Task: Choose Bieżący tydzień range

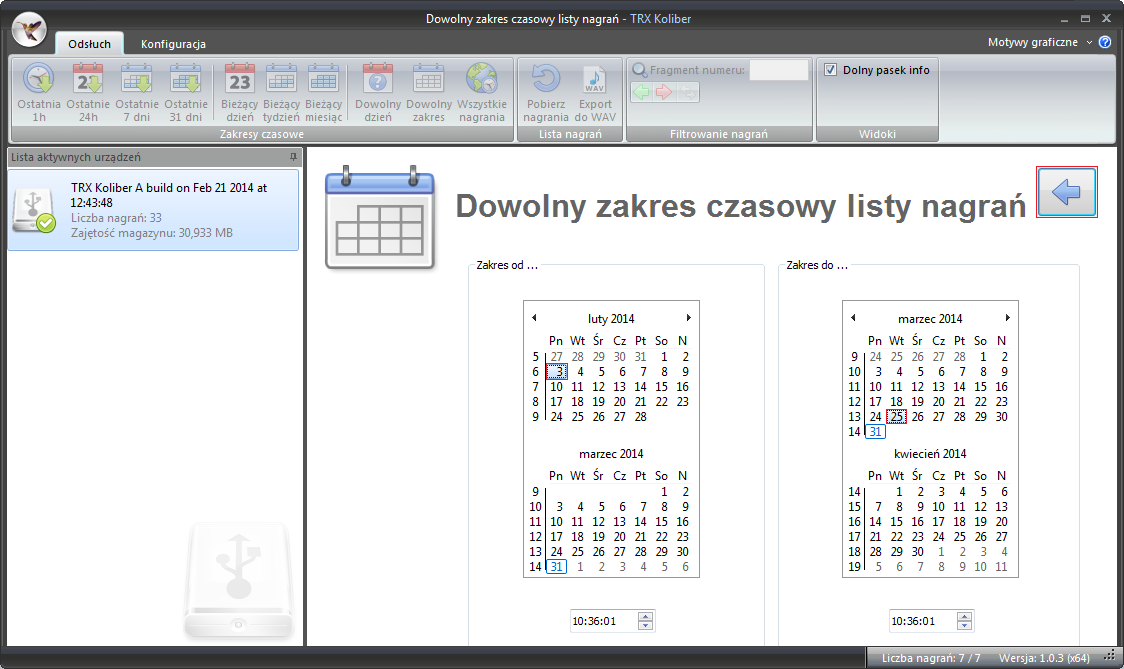Action: click(x=281, y=92)
